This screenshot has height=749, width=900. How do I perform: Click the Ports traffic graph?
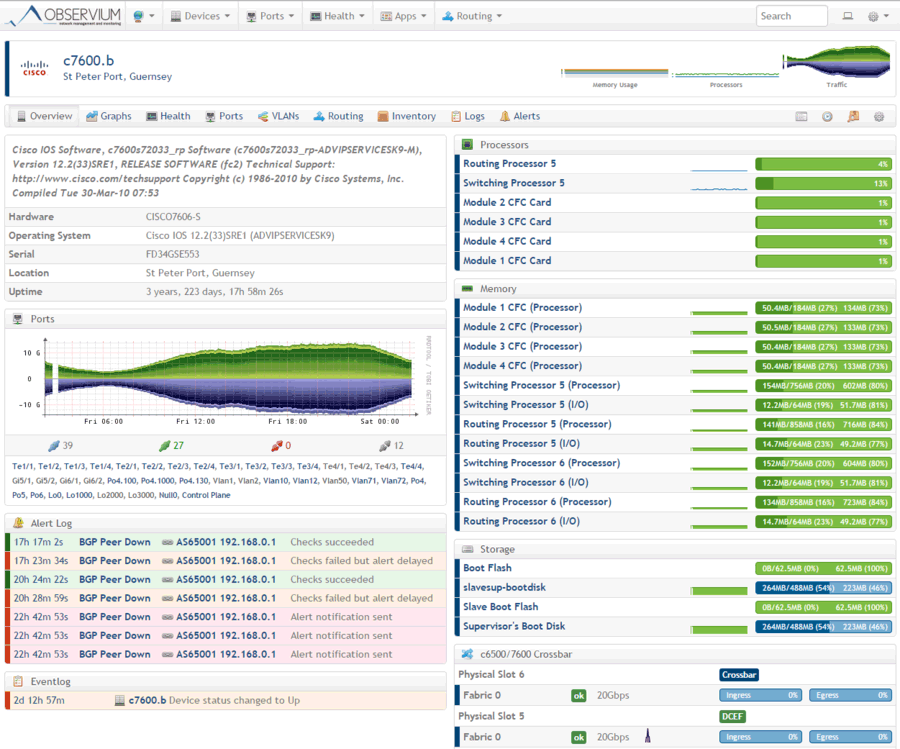point(221,379)
